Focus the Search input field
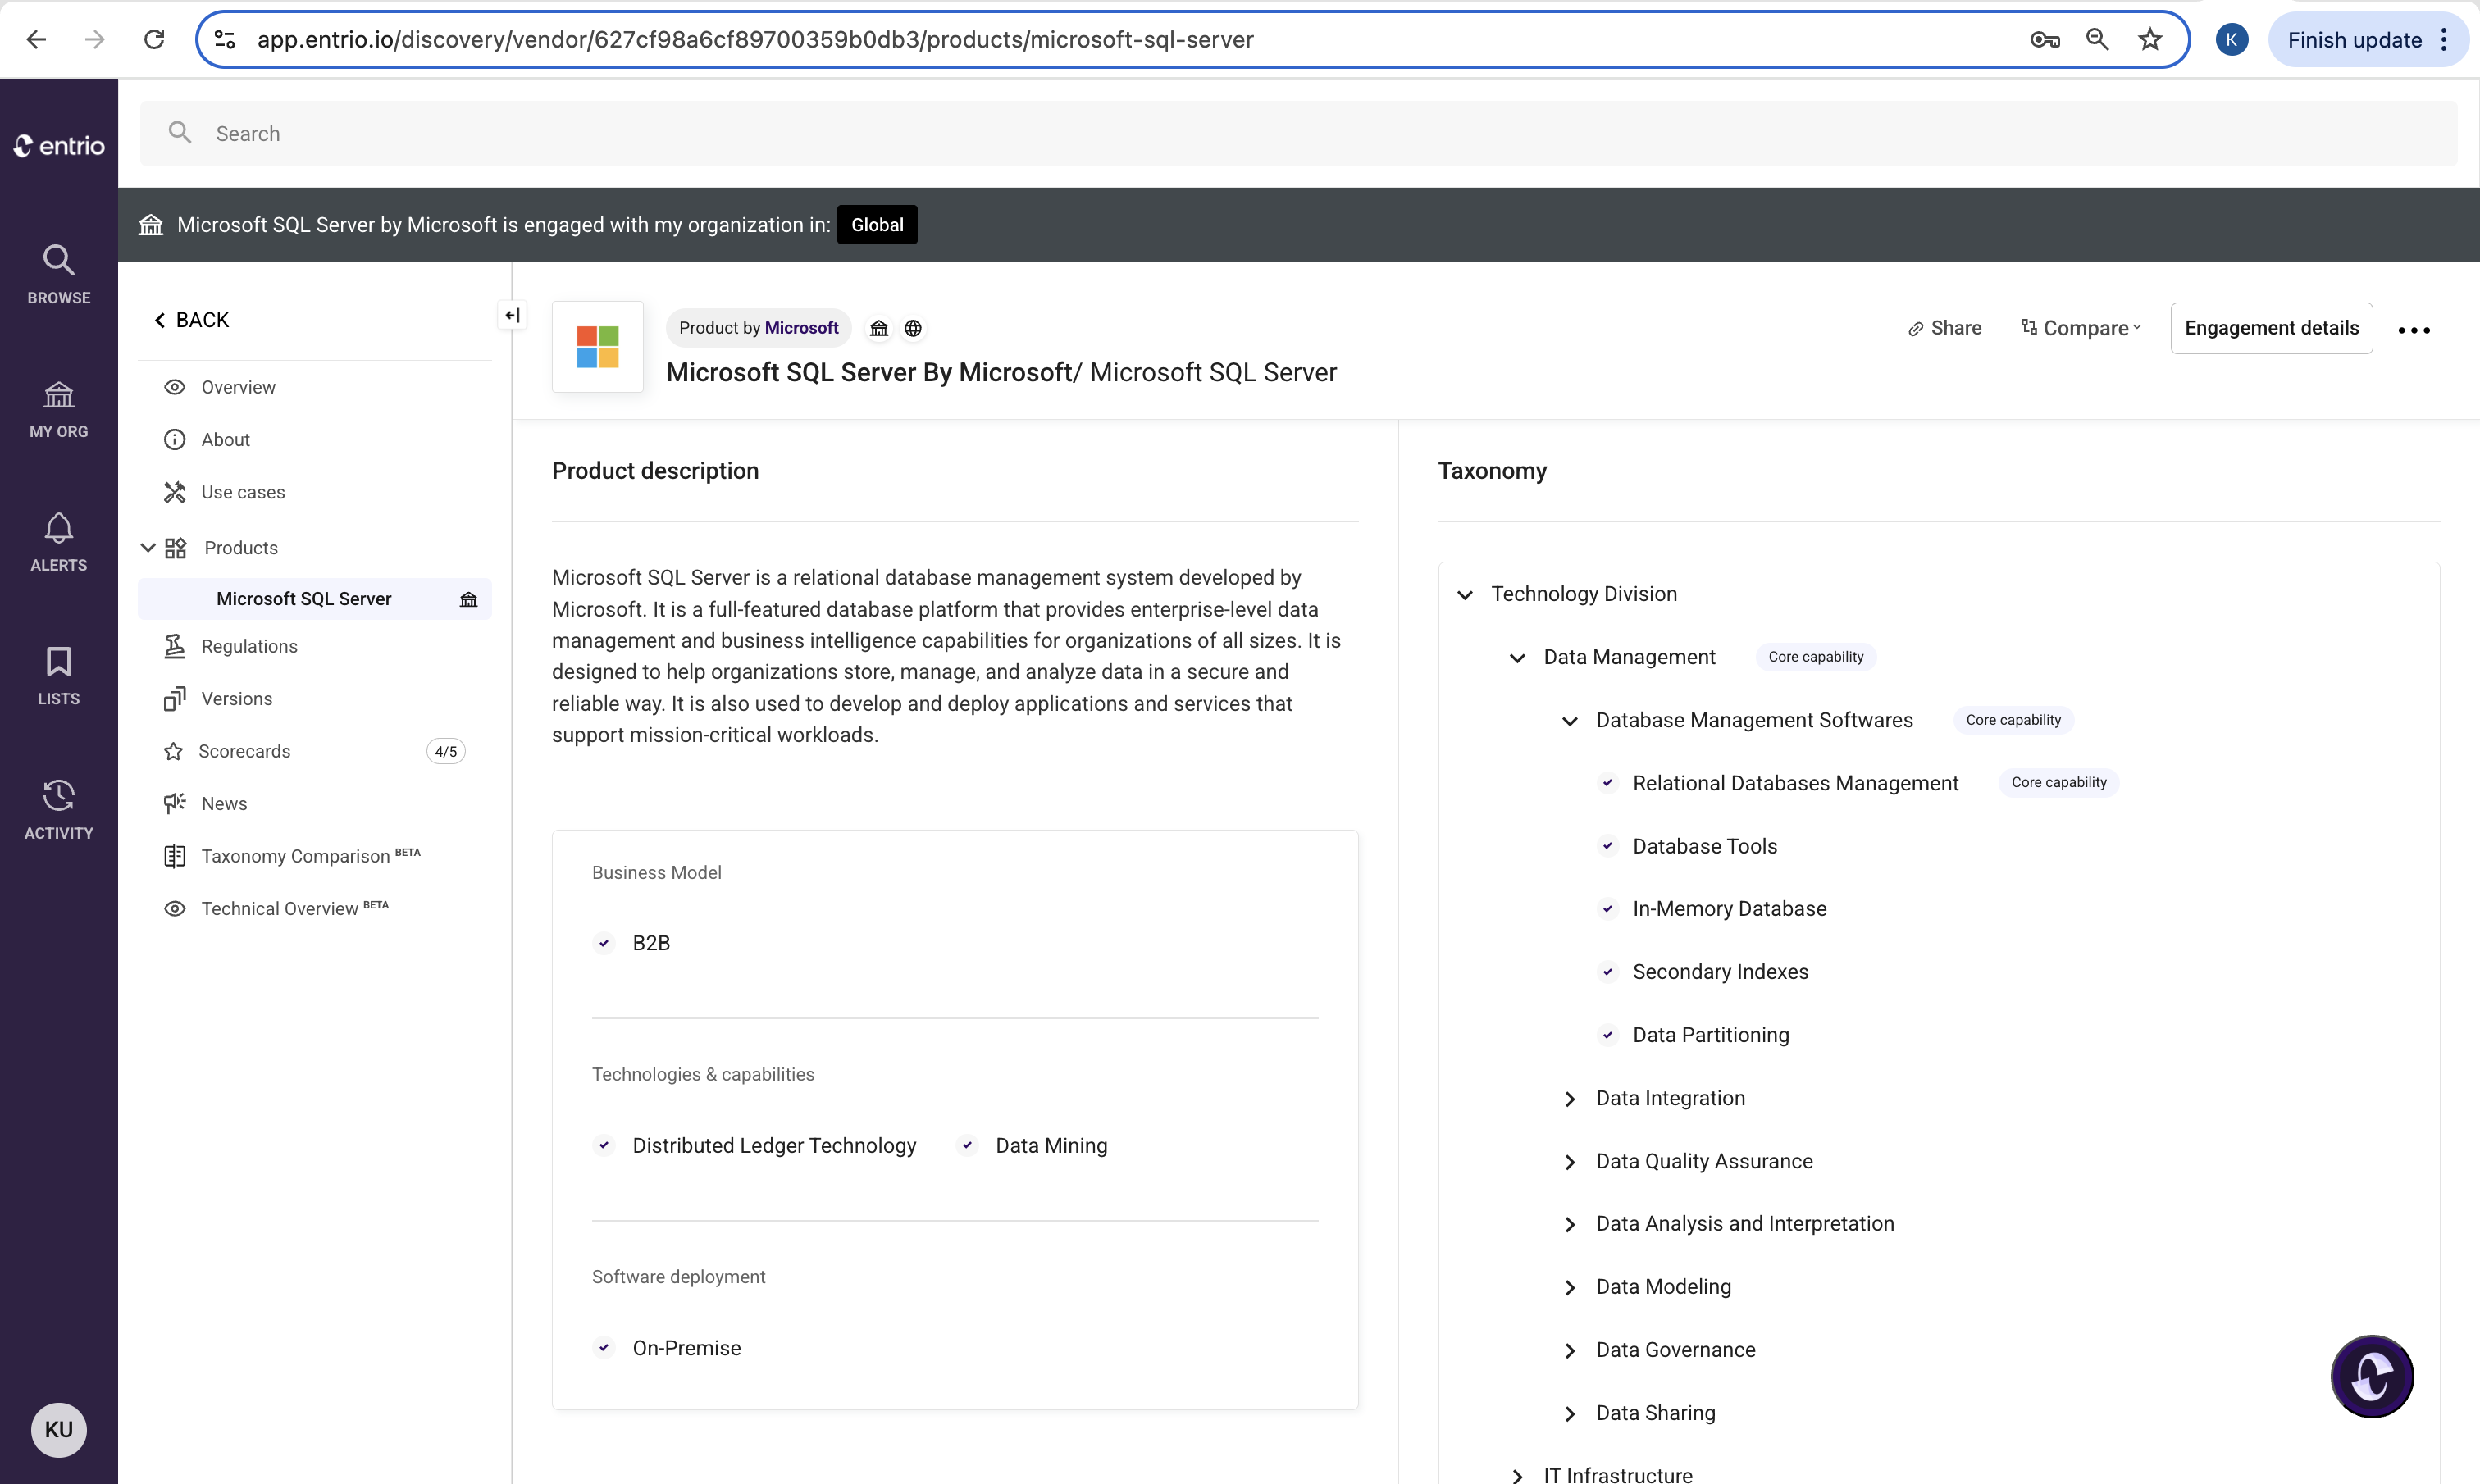The image size is (2480, 1484). (x=1298, y=133)
